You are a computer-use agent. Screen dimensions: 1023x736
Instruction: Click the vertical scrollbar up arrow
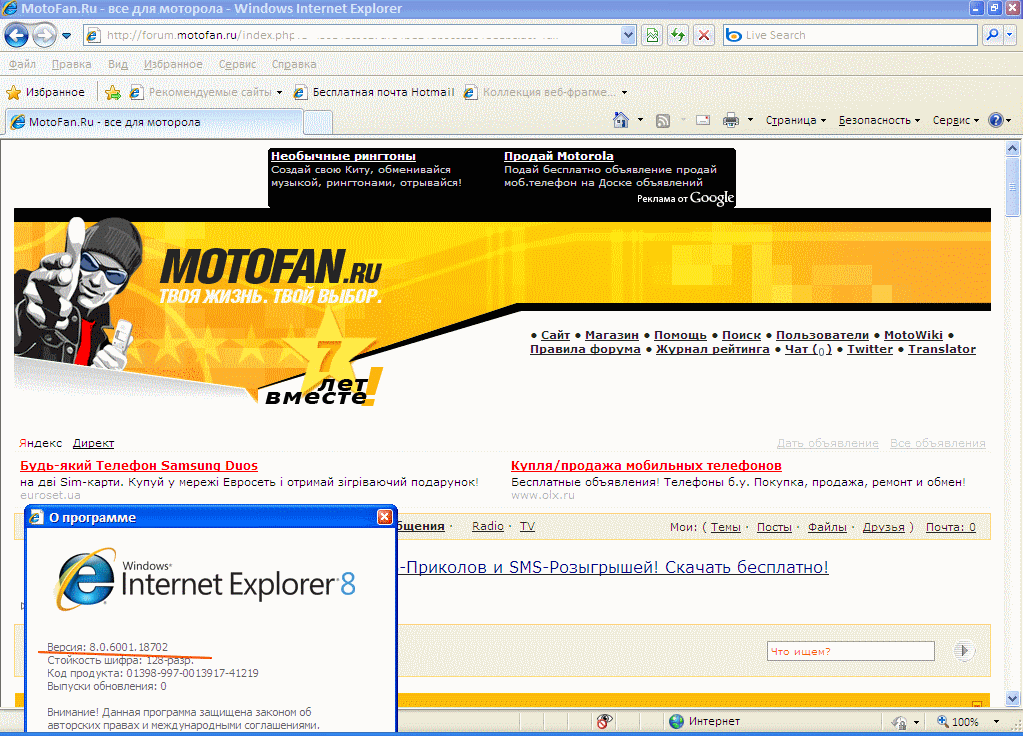pos(1013,149)
